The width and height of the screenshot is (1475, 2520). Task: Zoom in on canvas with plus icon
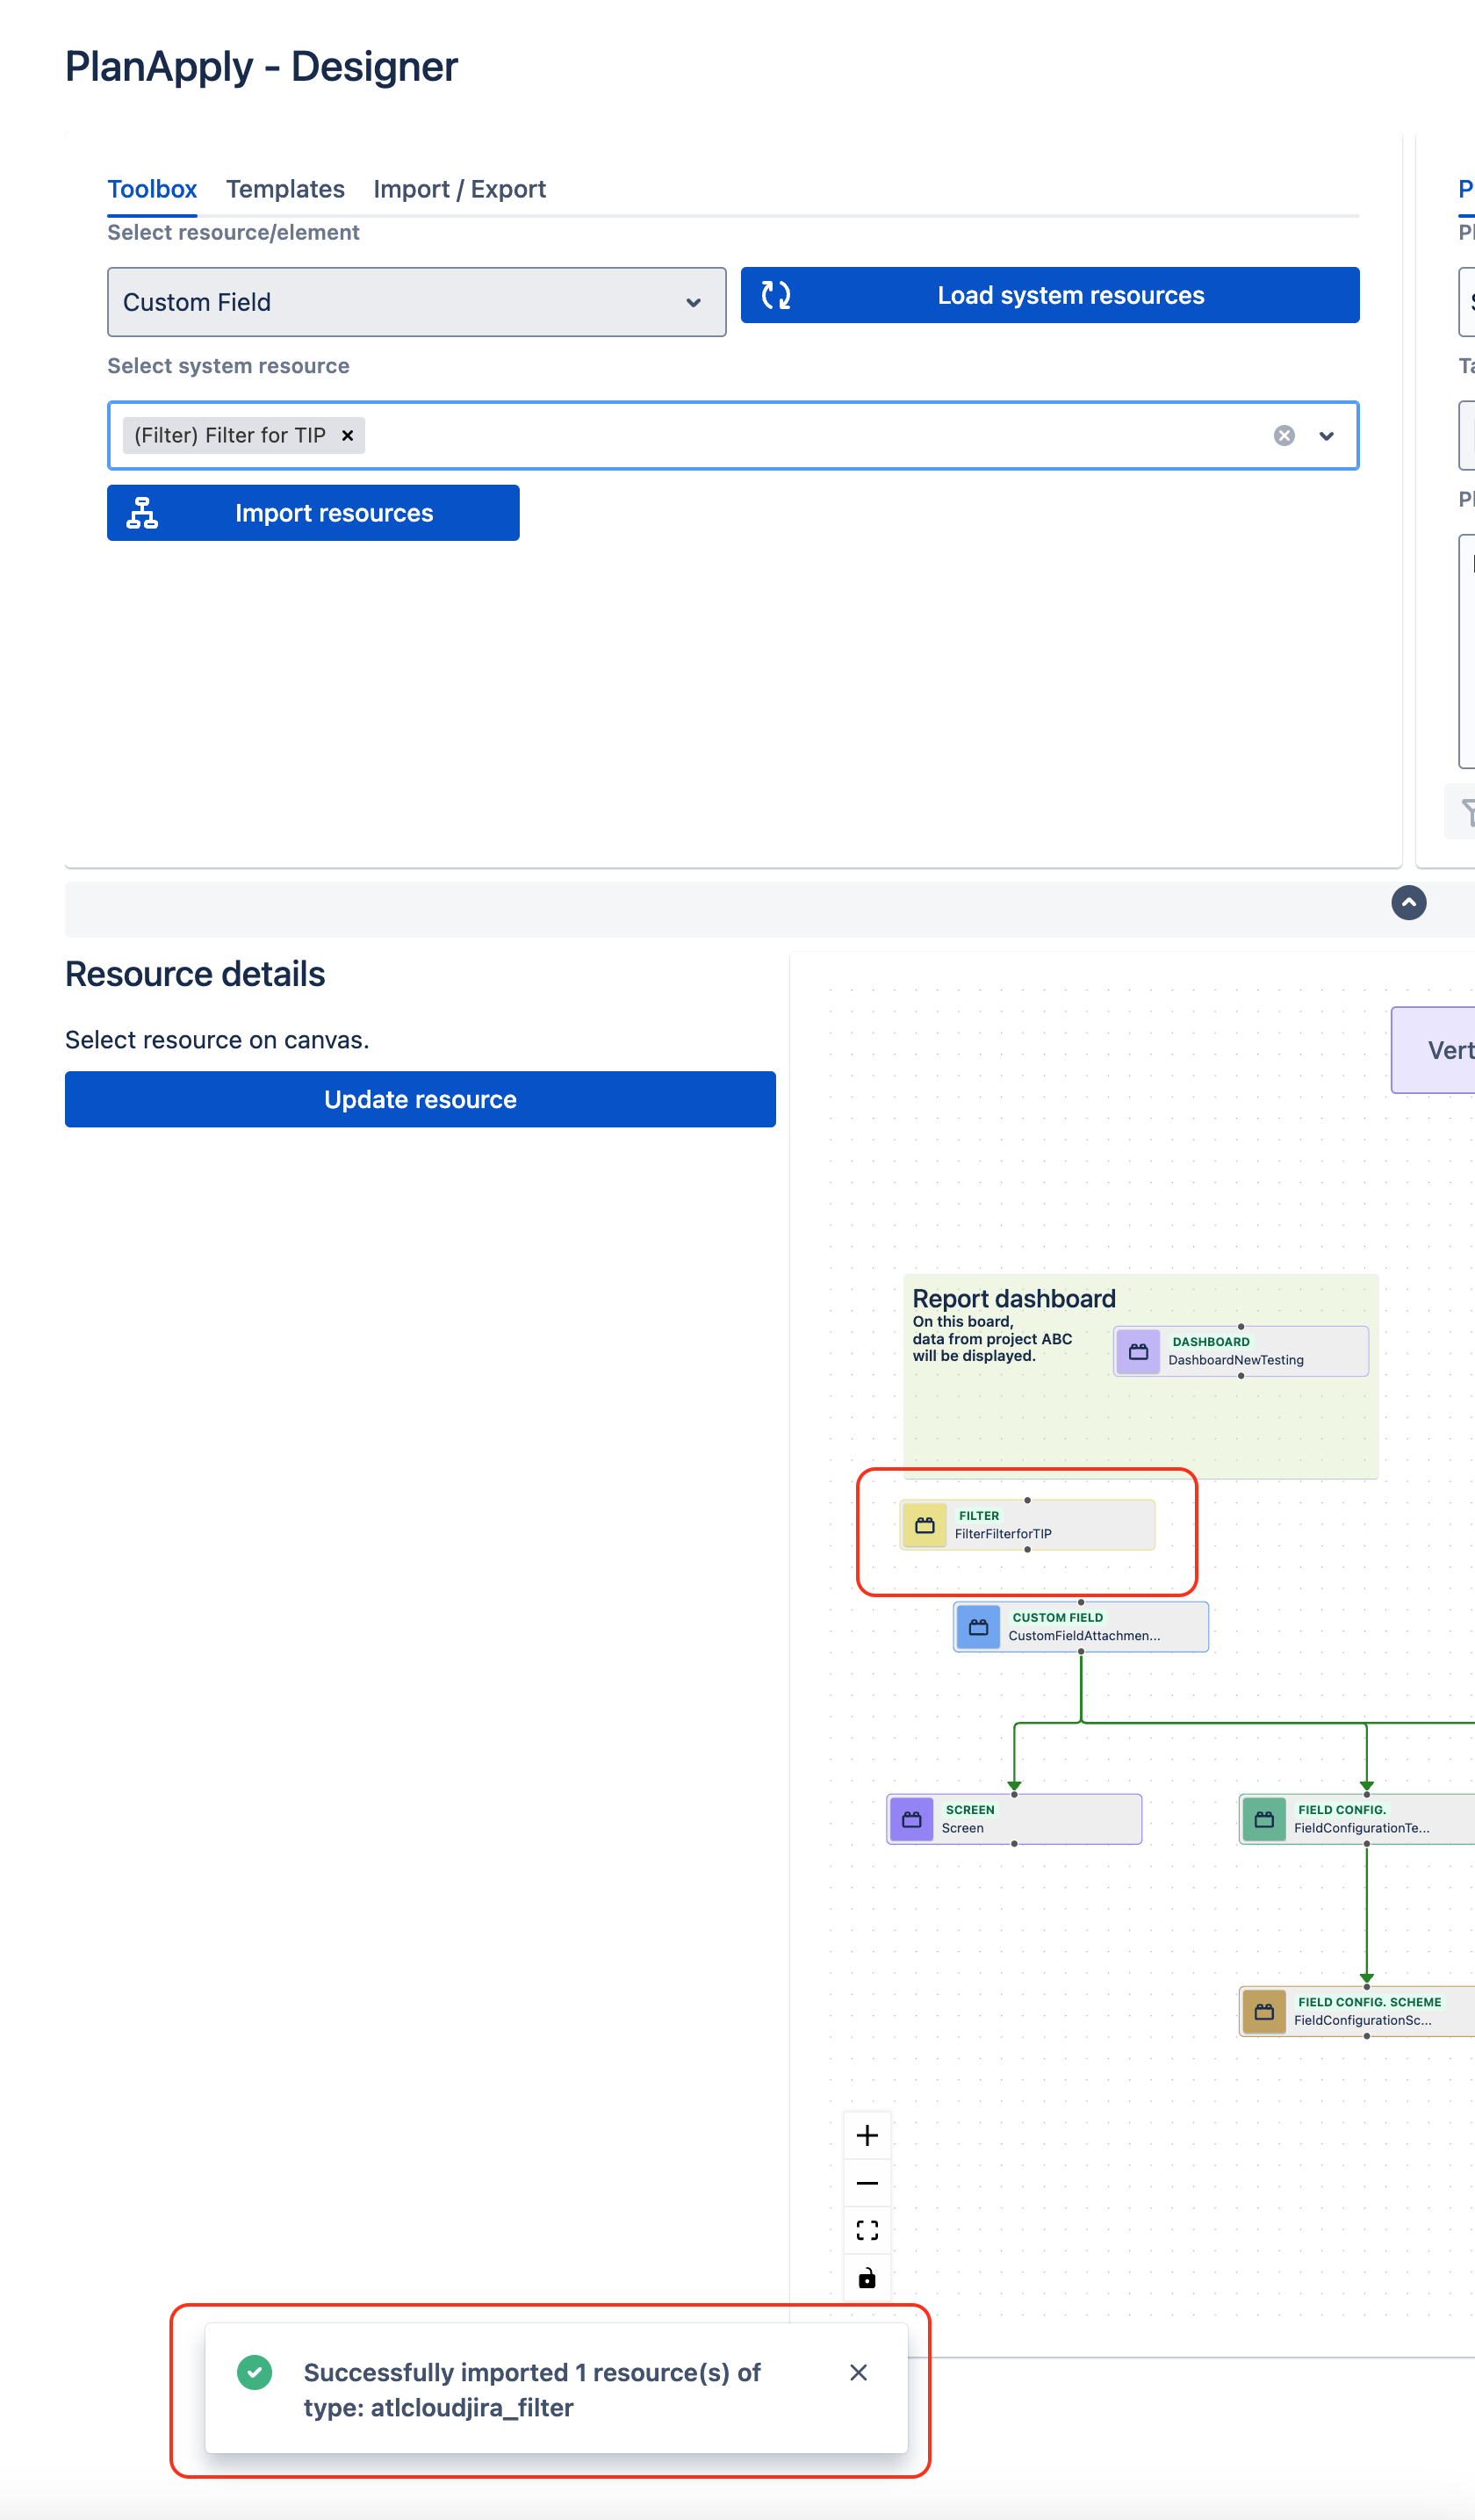867,2135
